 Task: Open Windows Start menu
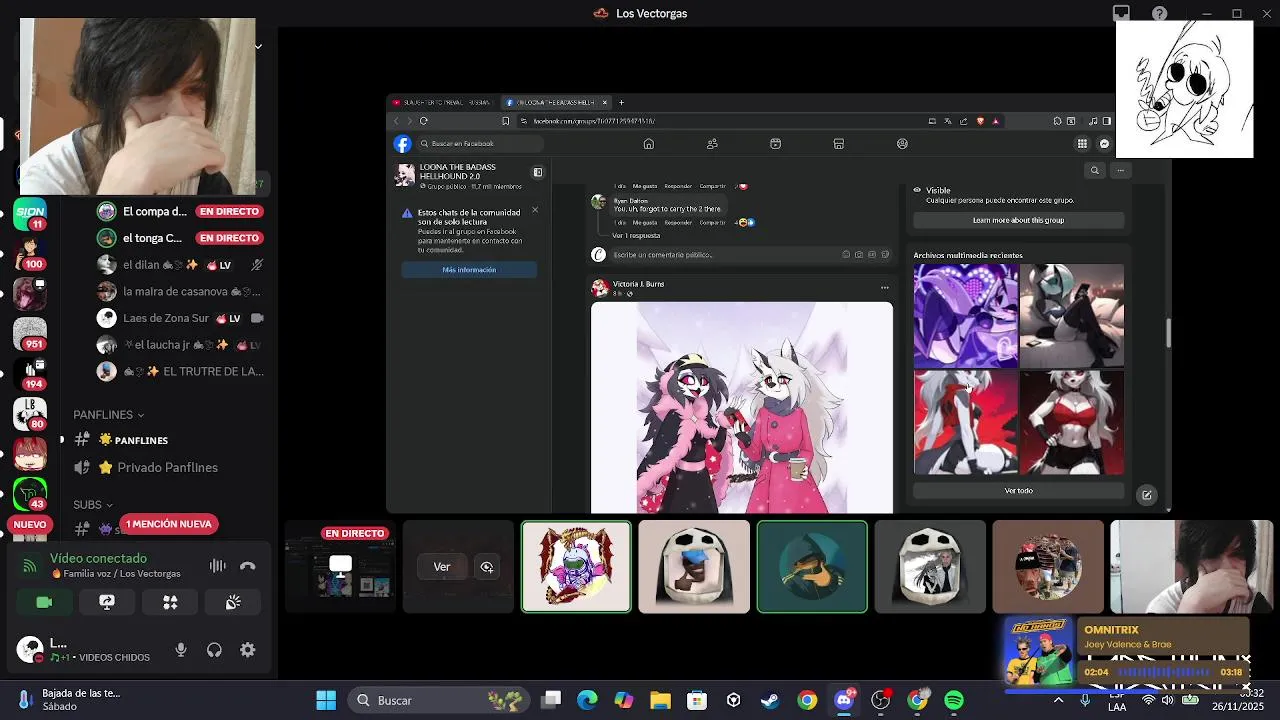[326, 700]
